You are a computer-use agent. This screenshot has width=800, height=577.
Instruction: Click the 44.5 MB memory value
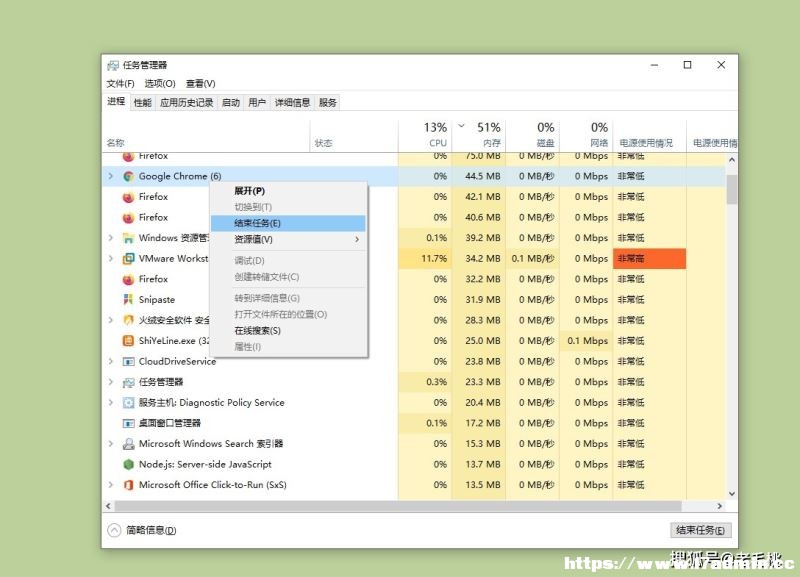[x=482, y=176]
